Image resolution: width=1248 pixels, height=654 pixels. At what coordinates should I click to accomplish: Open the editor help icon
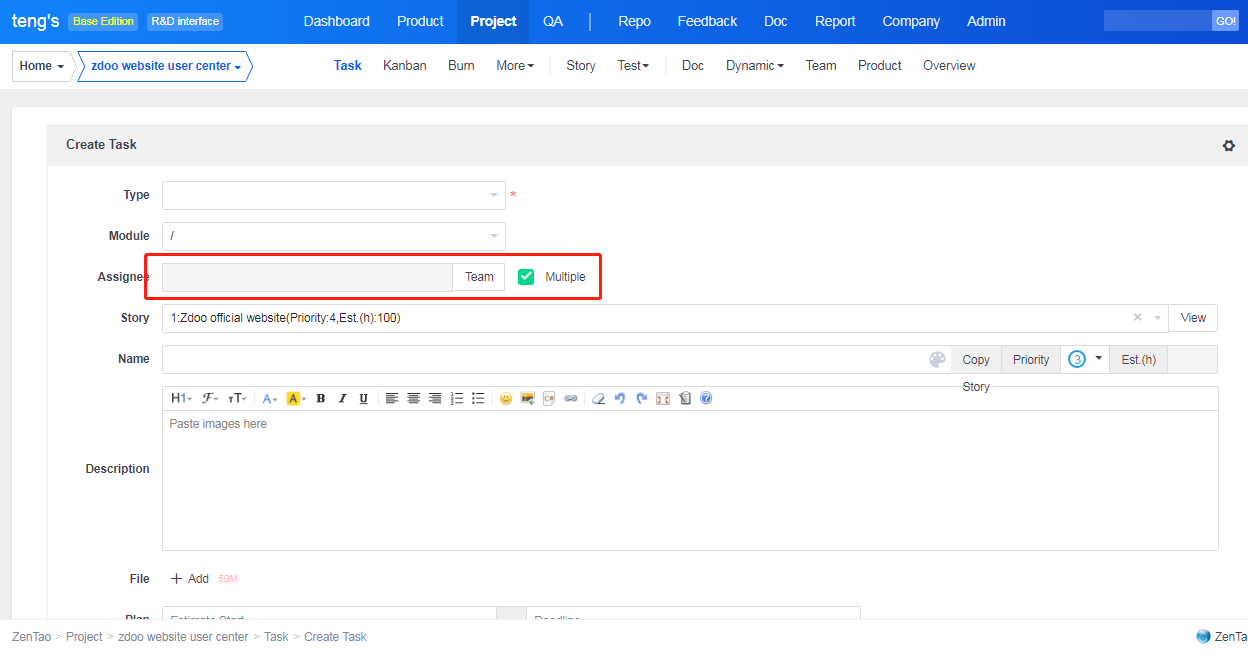click(x=706, y=398)
